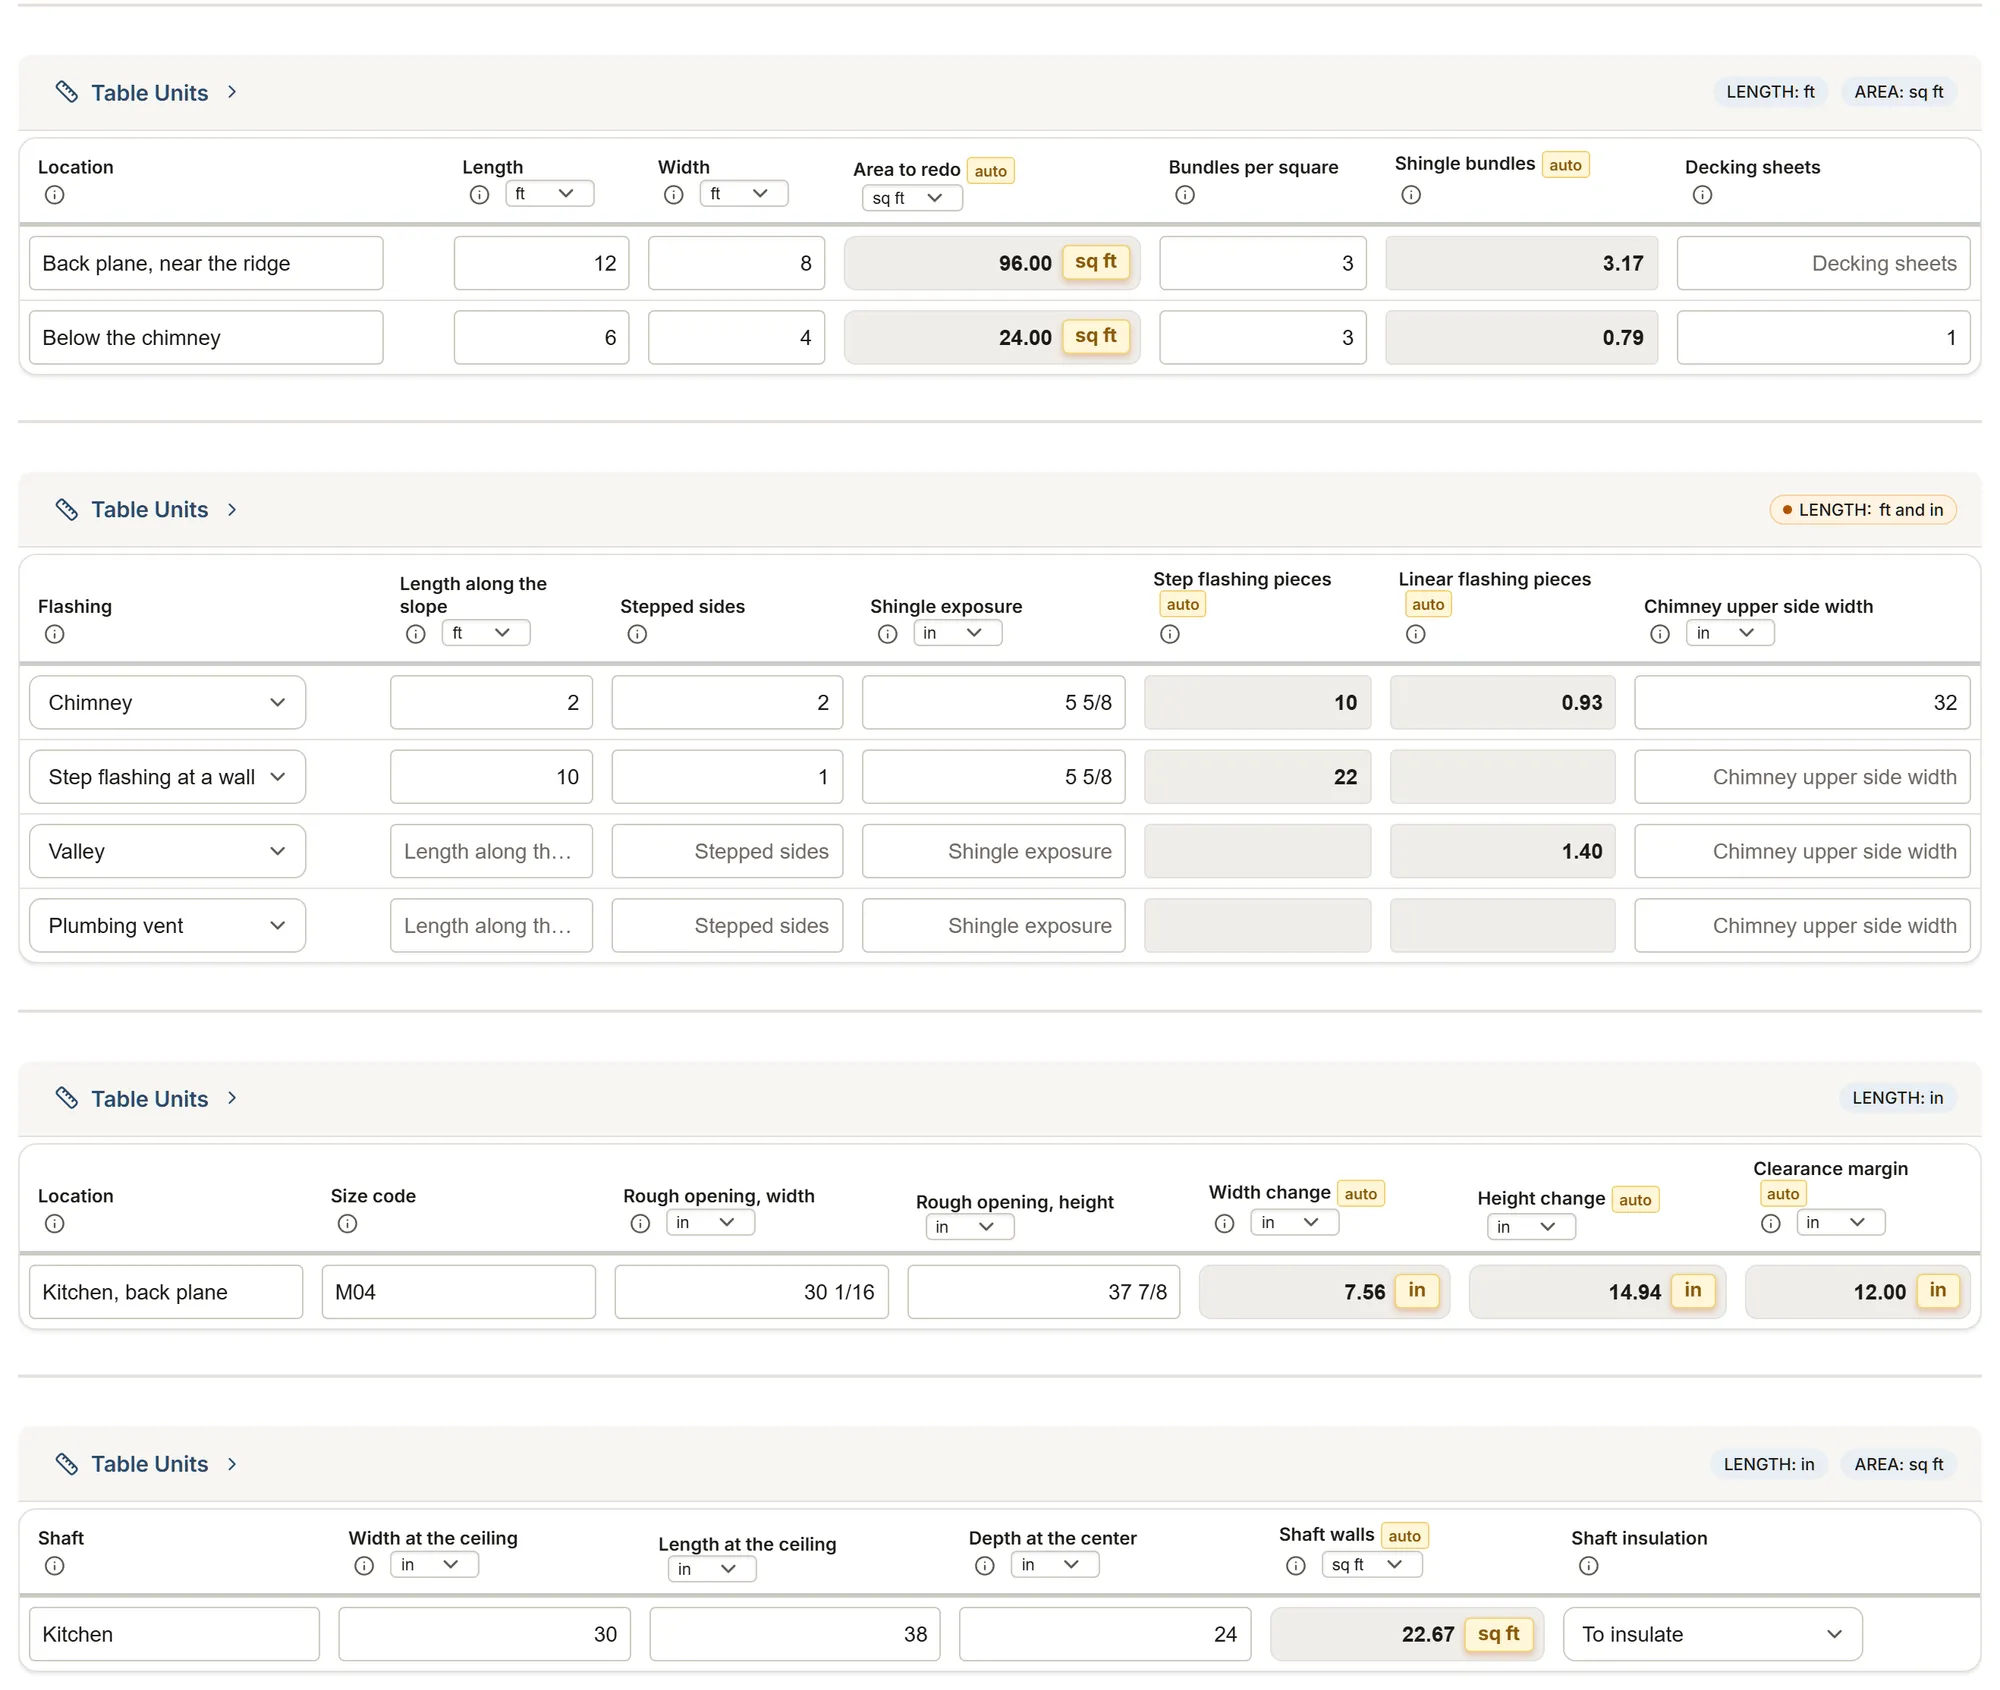Viewport: 2000px width, 1690px height.
Task: Click Depth at the center field 24
Action: click(x=1105, y=1634)
